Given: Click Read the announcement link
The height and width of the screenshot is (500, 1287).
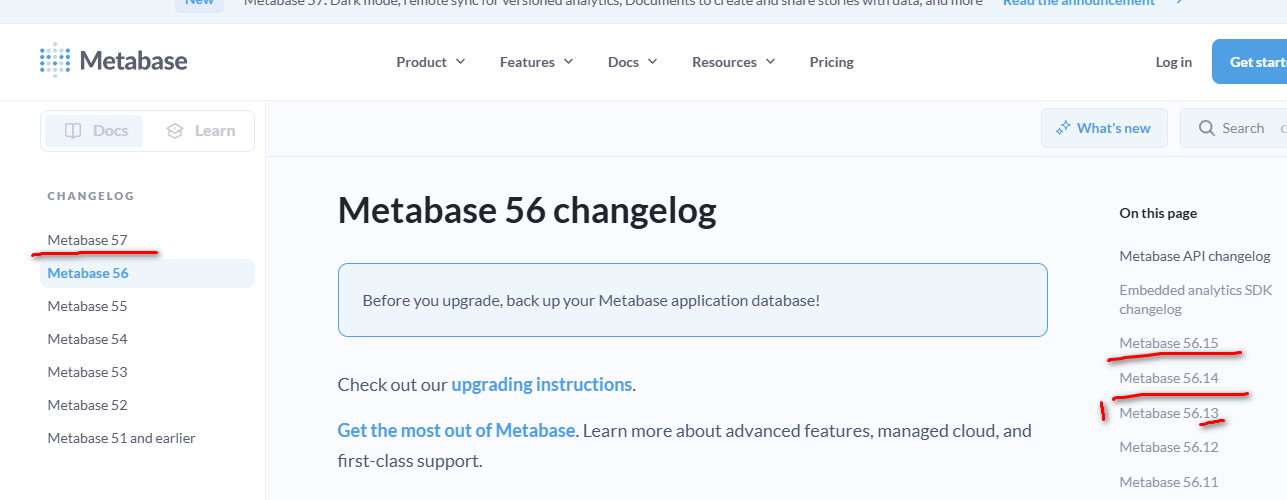Looking at the screenshot, I should [x=1077, y=3].
